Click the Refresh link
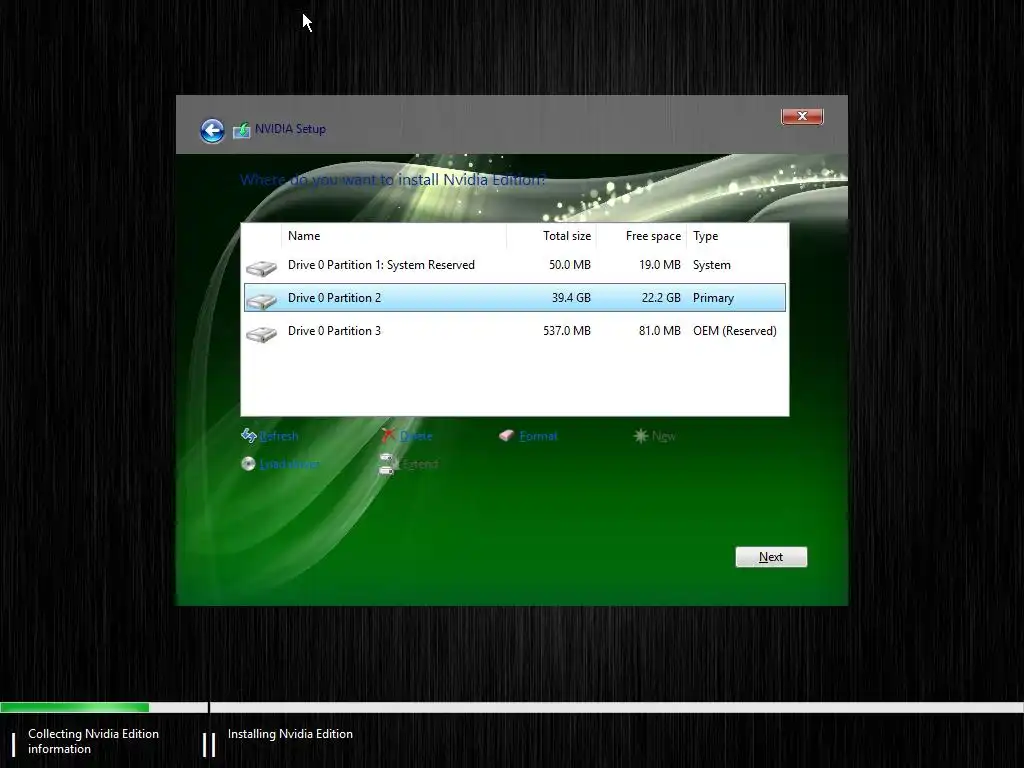The width and height of the screenshot is (1024, 768). tap(279, 436)
